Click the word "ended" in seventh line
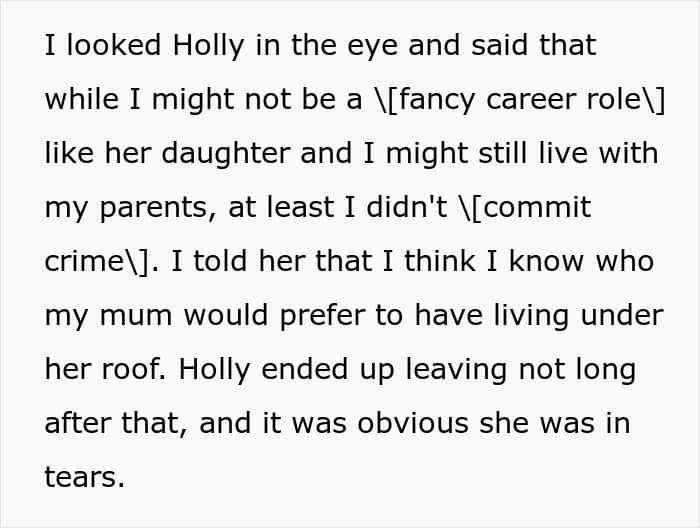This screenshot has height=528, width=700. 304,369
